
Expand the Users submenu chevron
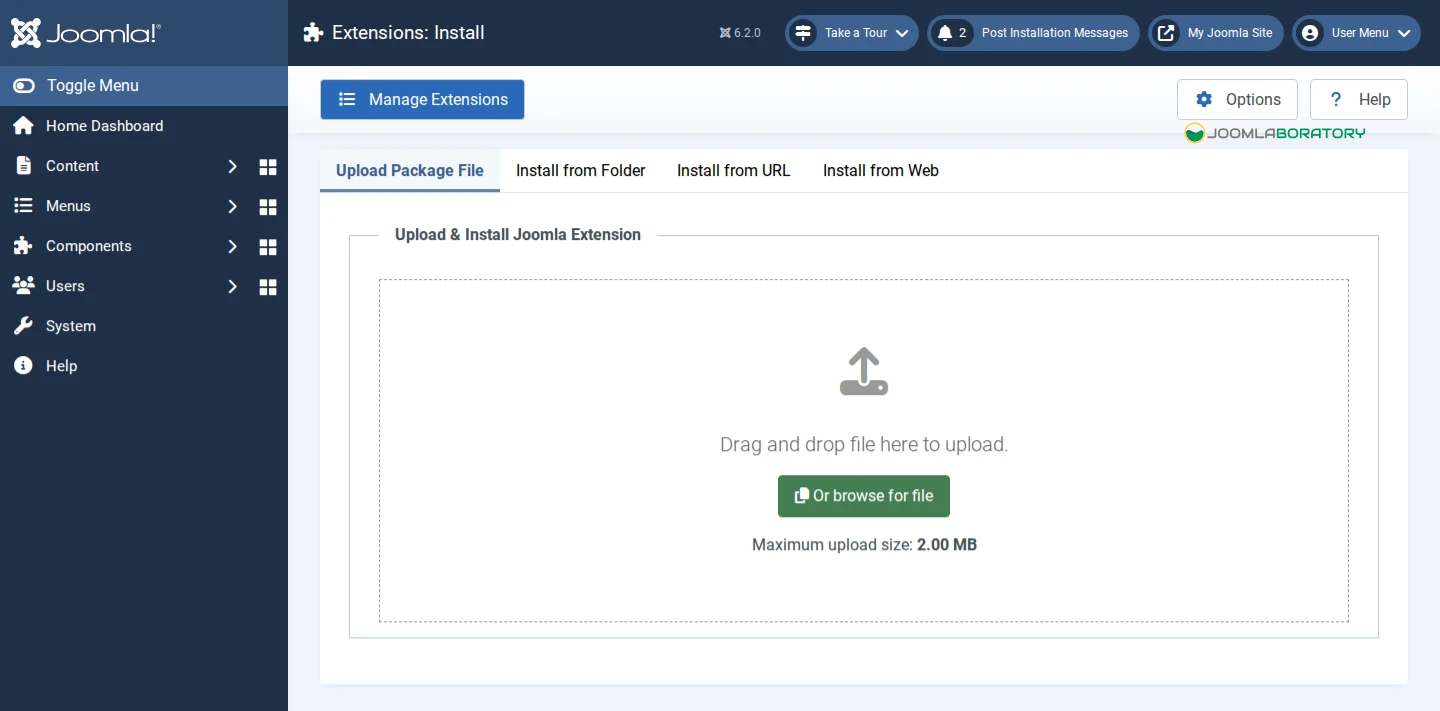tap(232, 286)
